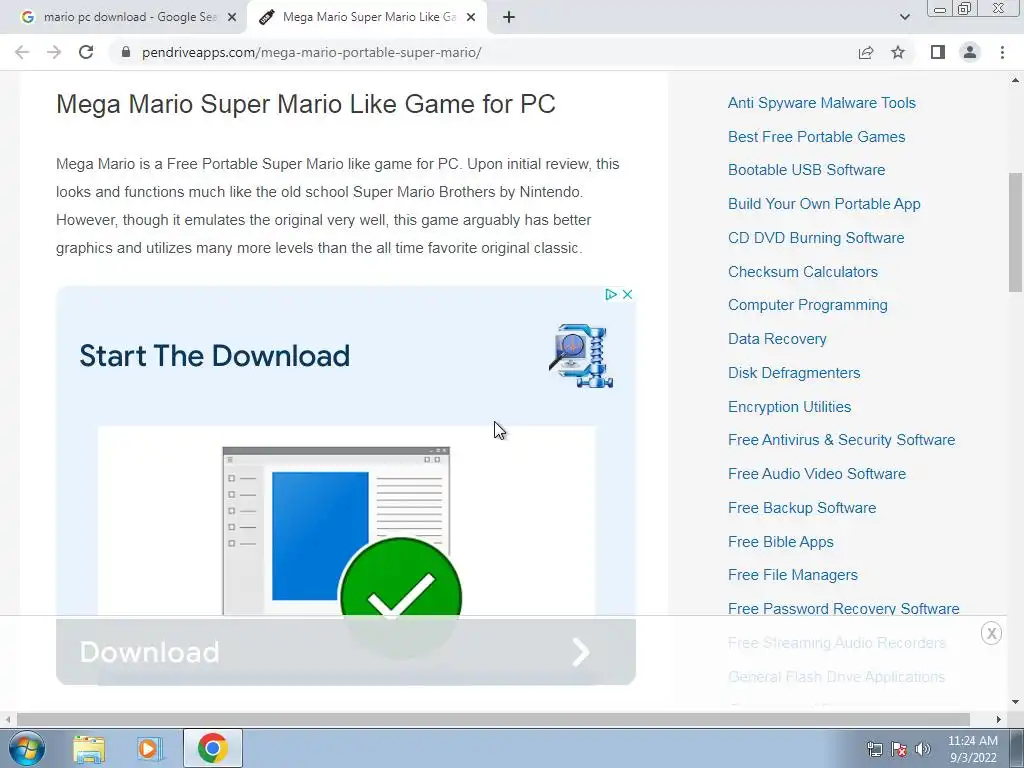The width and height of the screenshot is (1024, 768).
Task: Click the scroll up arrow
Action: (x=1015, y=80)
